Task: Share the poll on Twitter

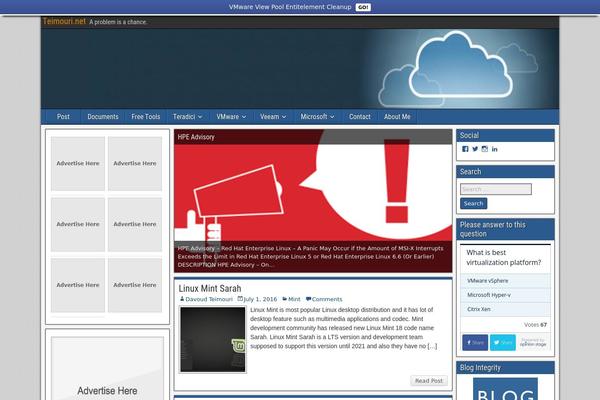Action: point(503,343)
